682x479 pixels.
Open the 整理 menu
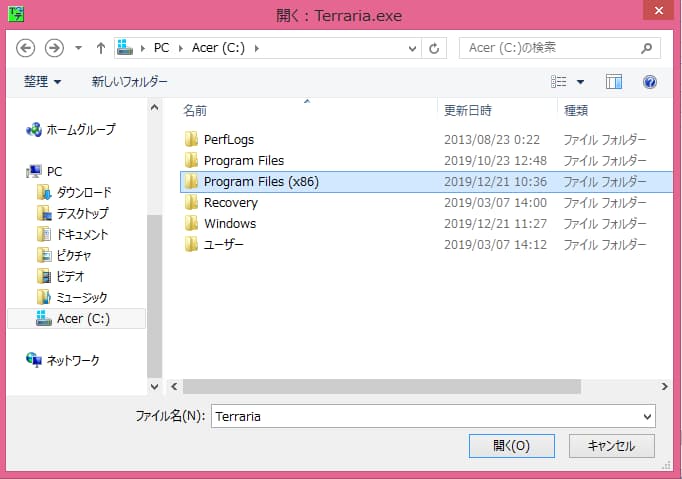pos(42,82)
